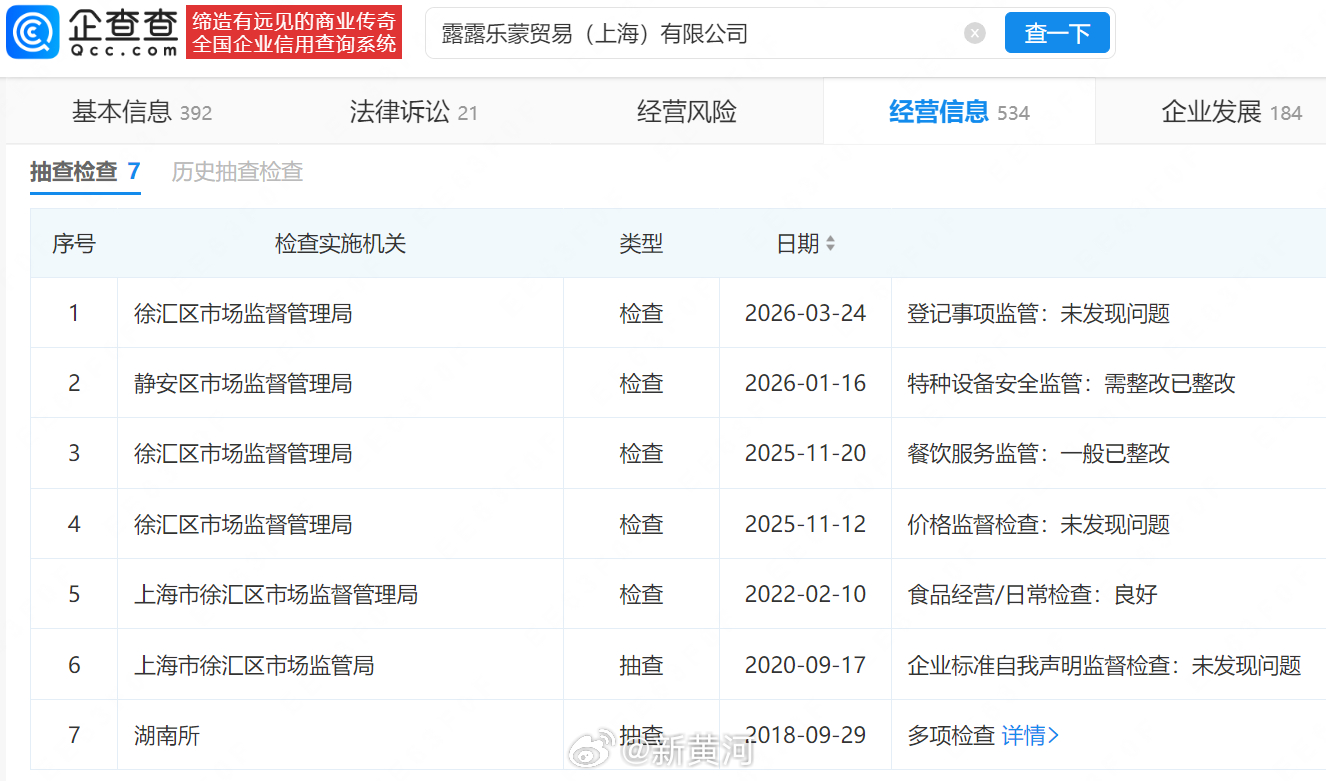Click the date 2020-09-17
This screenshot has width=1326, height=781.
coord(805,665)
